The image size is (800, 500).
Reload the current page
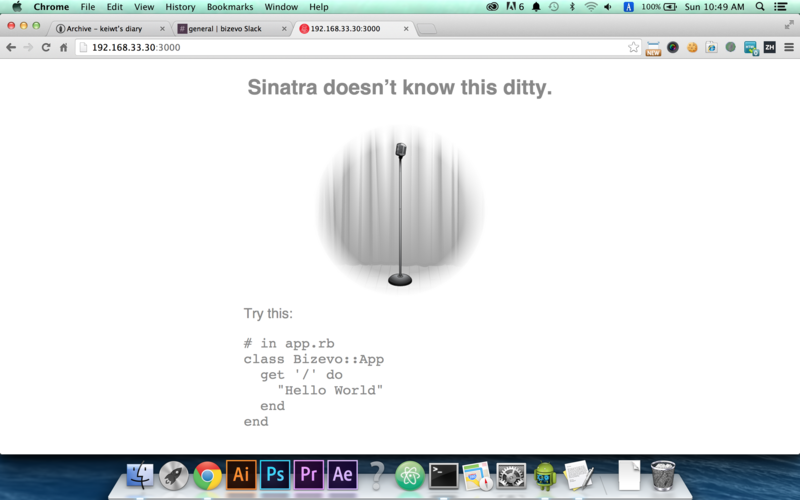46,47
